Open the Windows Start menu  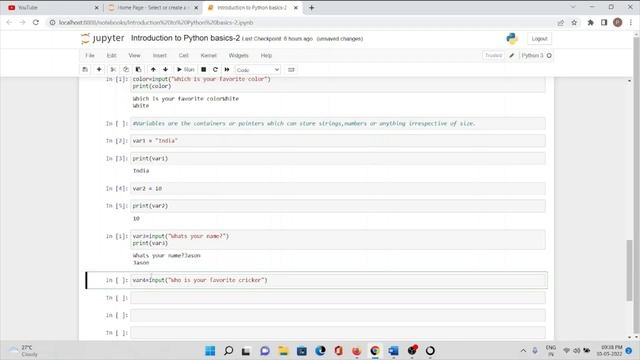click(x=210, y=351)
